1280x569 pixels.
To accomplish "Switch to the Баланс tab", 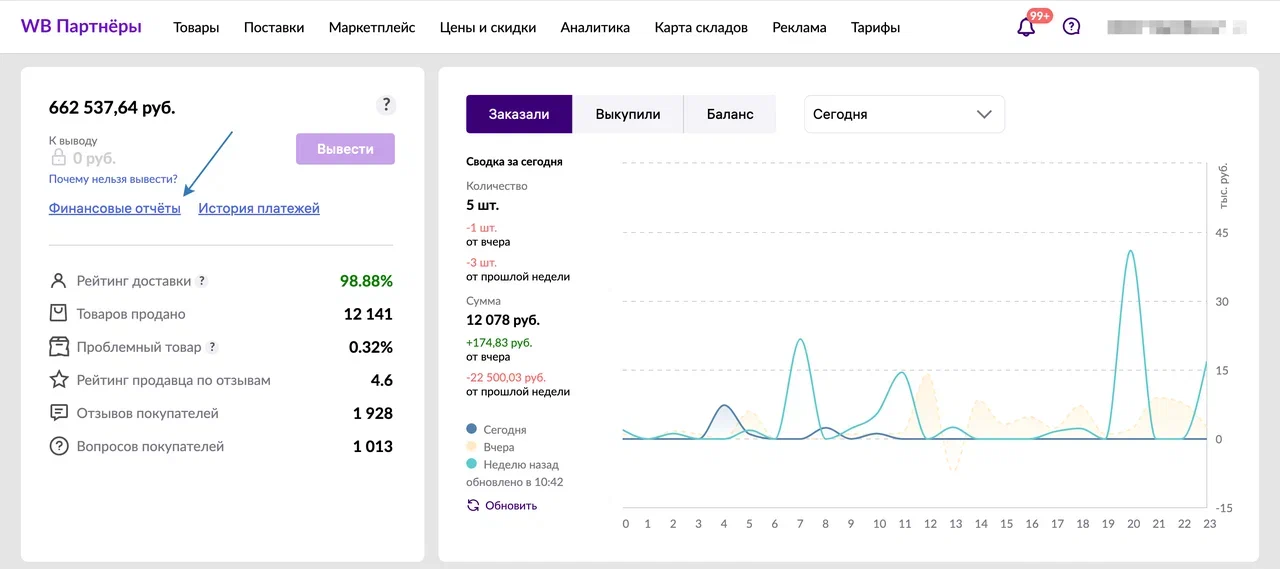I will [x=730, y=114].
